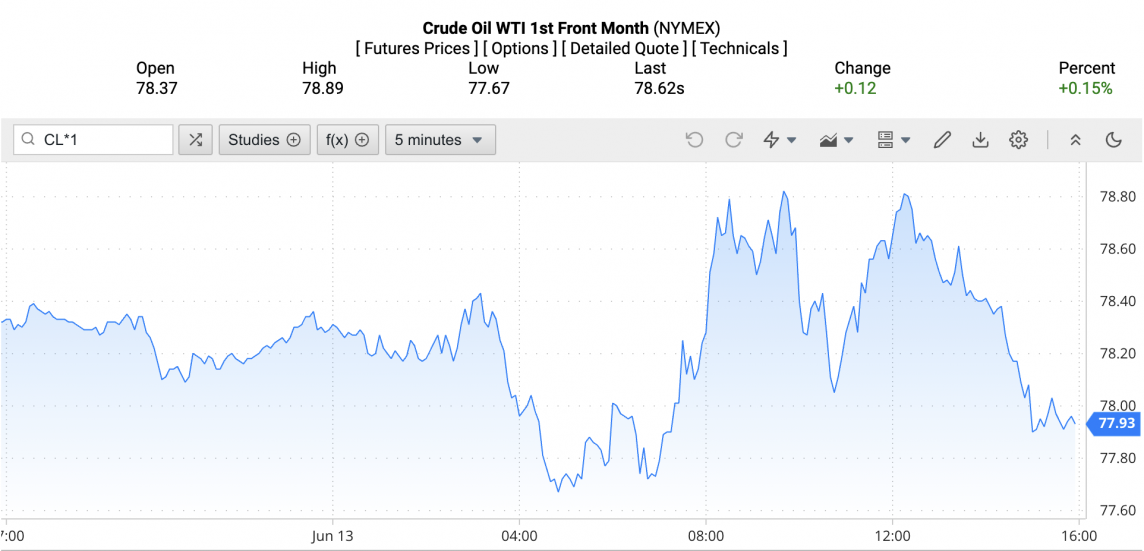The width and height of the screenshot is (1144, 551).
Task: Click the f(x) expression button
Action: pyautogui.click(x=348, y=140)
